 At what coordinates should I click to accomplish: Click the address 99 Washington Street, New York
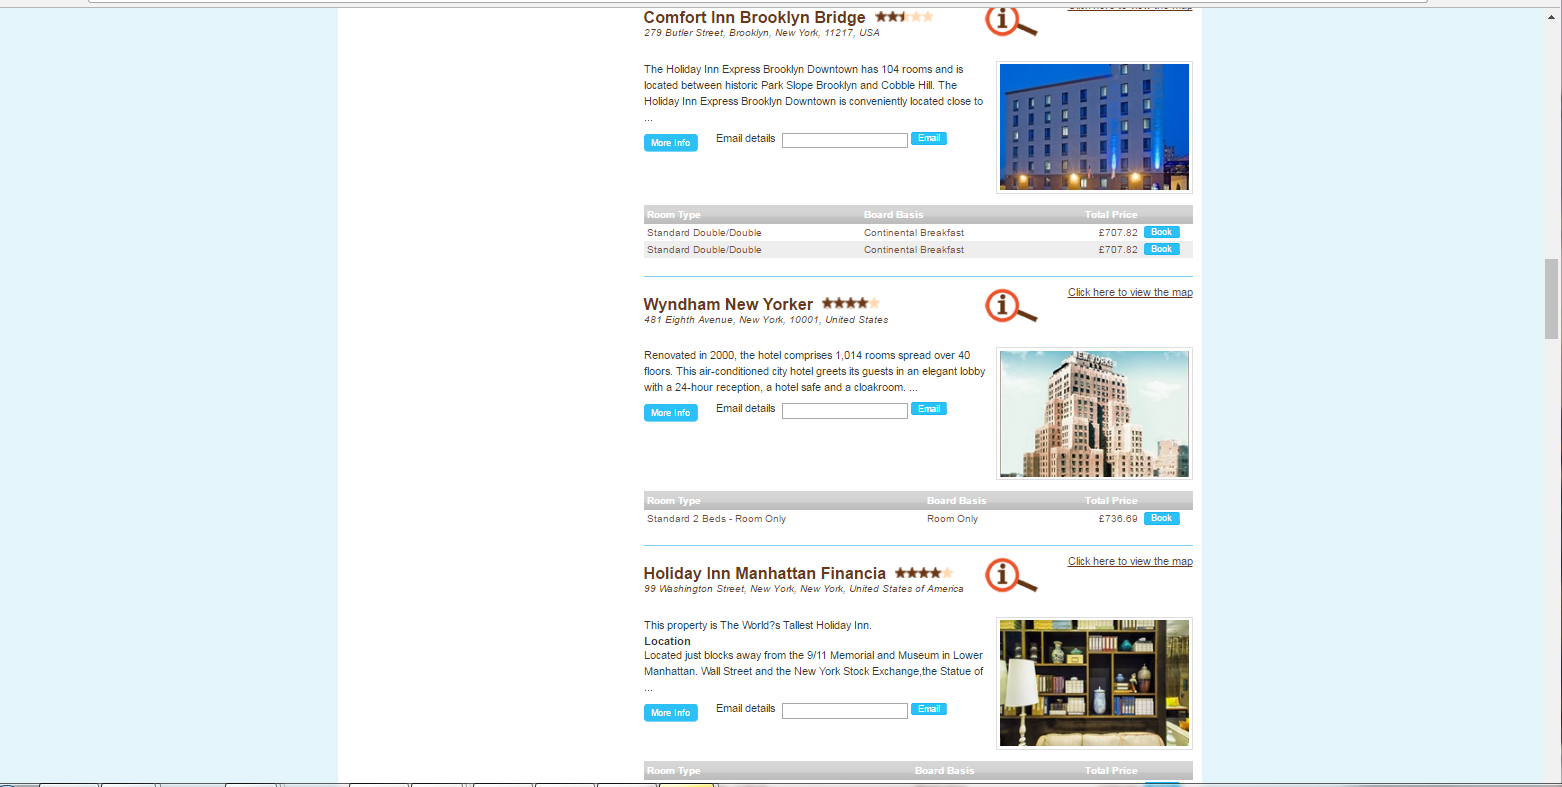pos(804,589)
